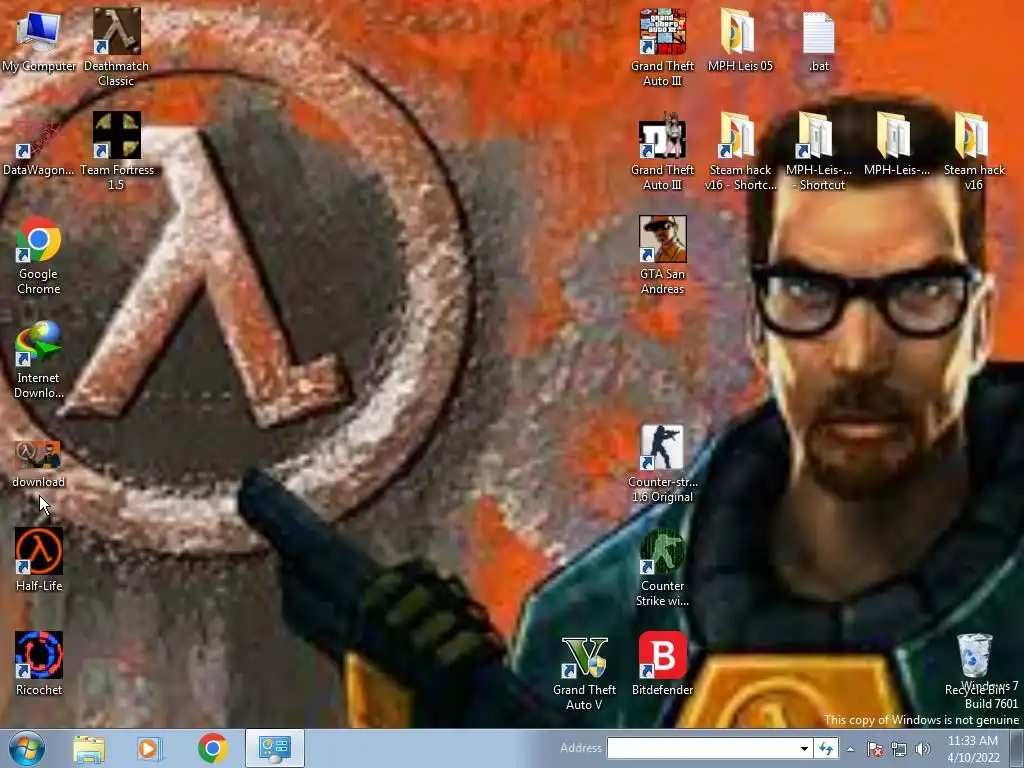
Task: Expand the Address bar dropdown arrow
Action: [x=805, y=748]
